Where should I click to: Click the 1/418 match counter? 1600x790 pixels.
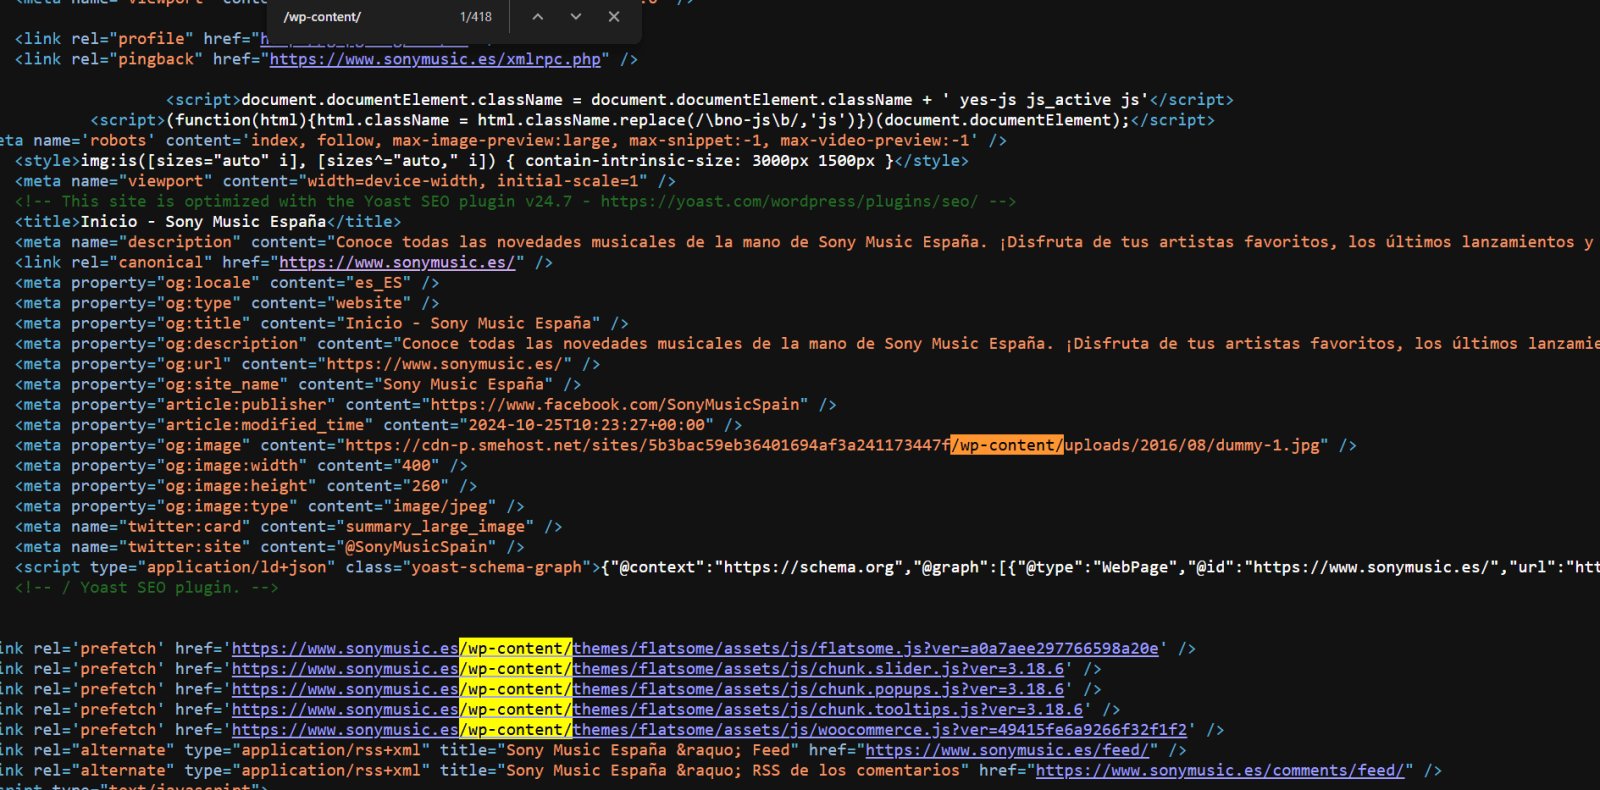tap(476, 17)
